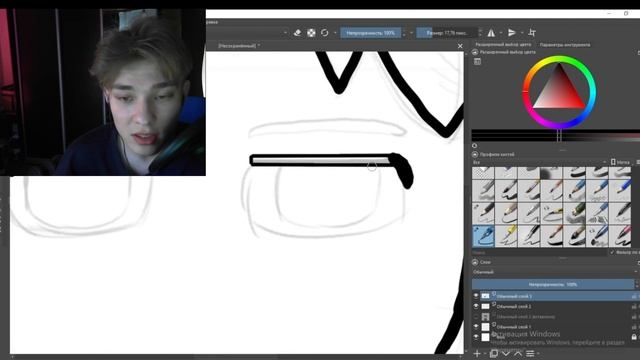Move layer up with the up arrow

[518, 353]
